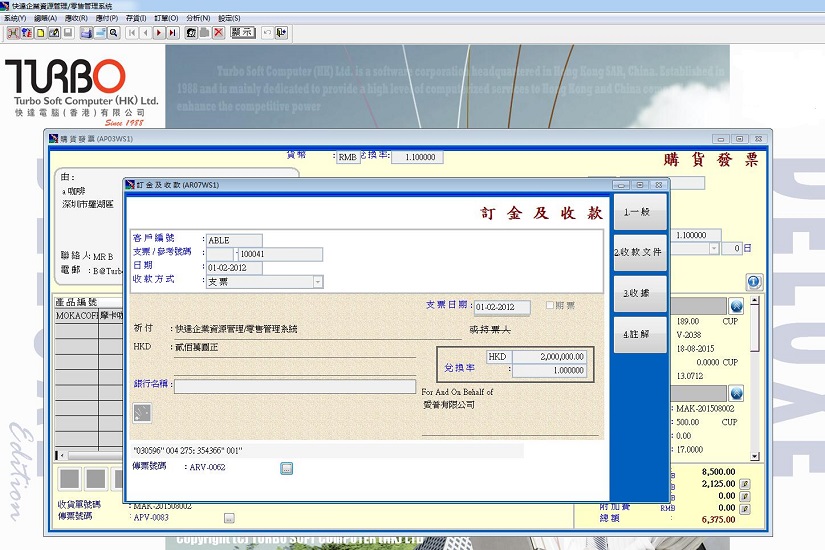This screenshot has width=825, height=550.
Task: Click the 銀行名稱 input field
Action: coord(294,386)
